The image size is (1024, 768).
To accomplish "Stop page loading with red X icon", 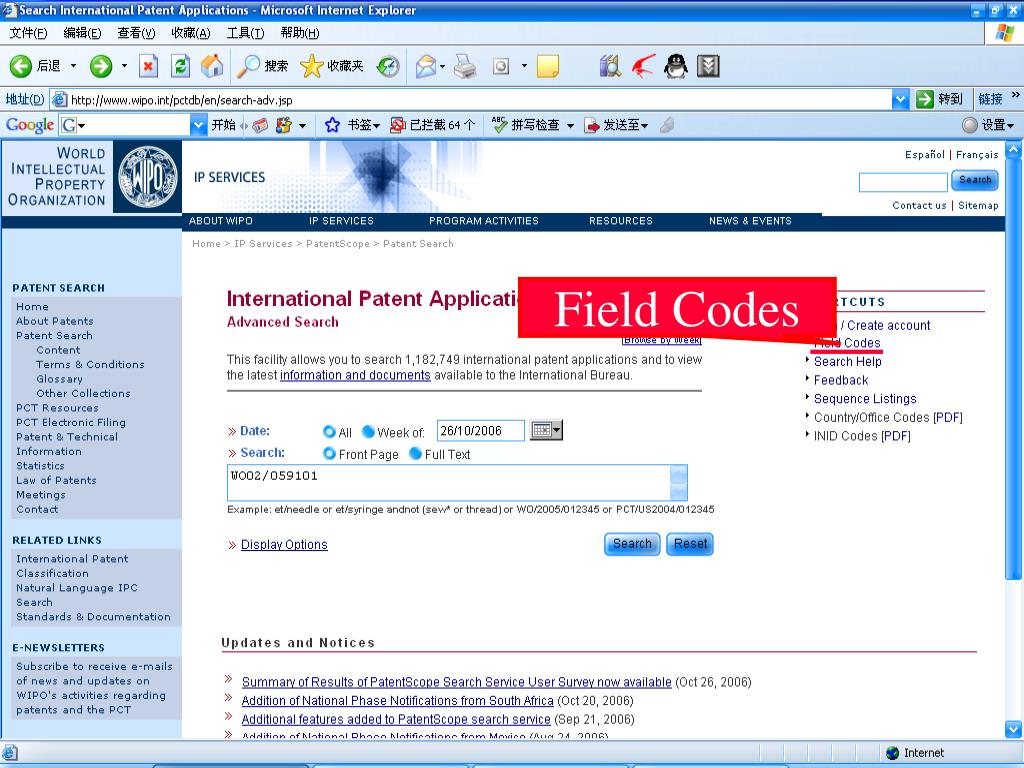I will (x=149, y=66).
